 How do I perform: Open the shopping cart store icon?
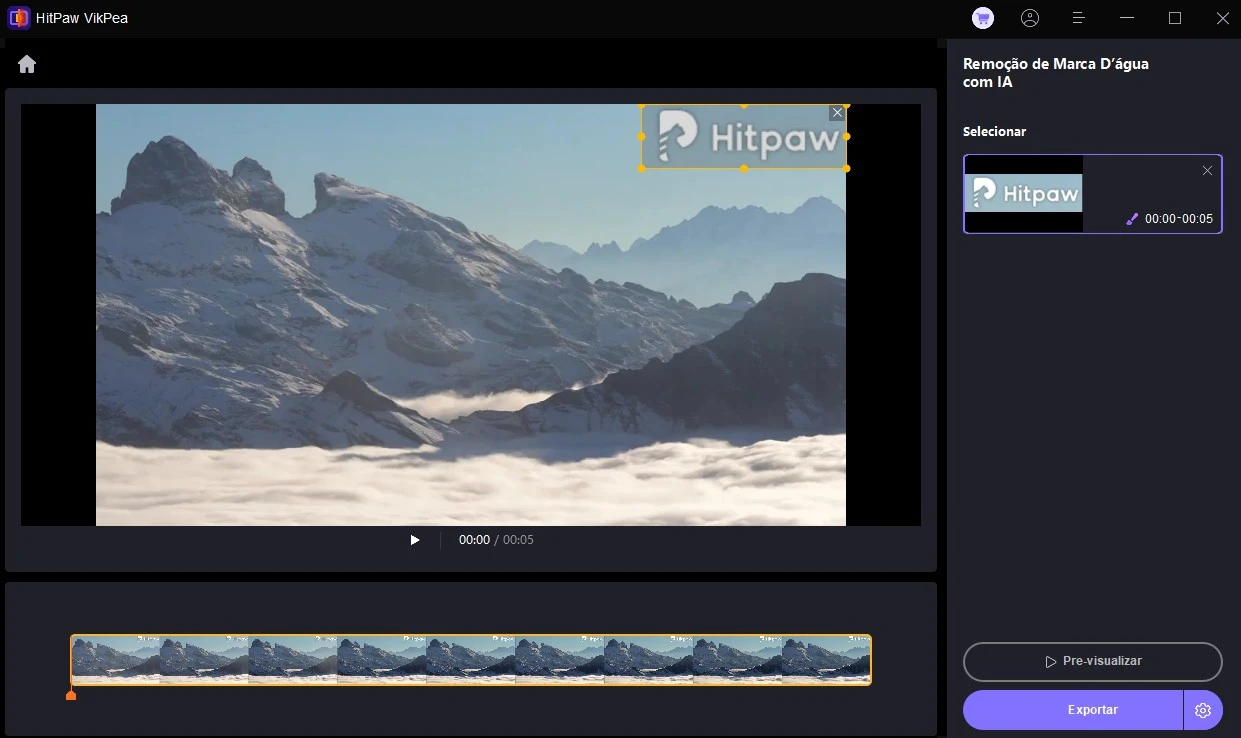tap(982, 18)
